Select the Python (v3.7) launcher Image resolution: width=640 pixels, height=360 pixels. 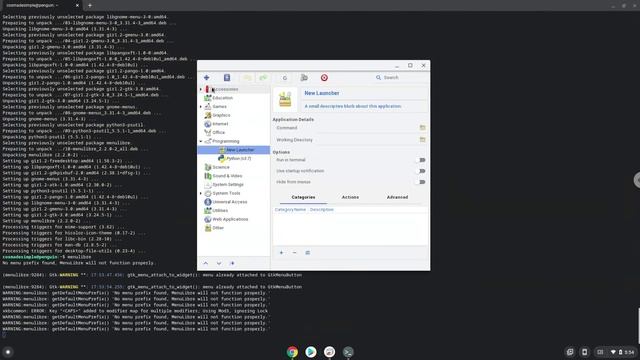pyautogui.click(x=238, y=158)
